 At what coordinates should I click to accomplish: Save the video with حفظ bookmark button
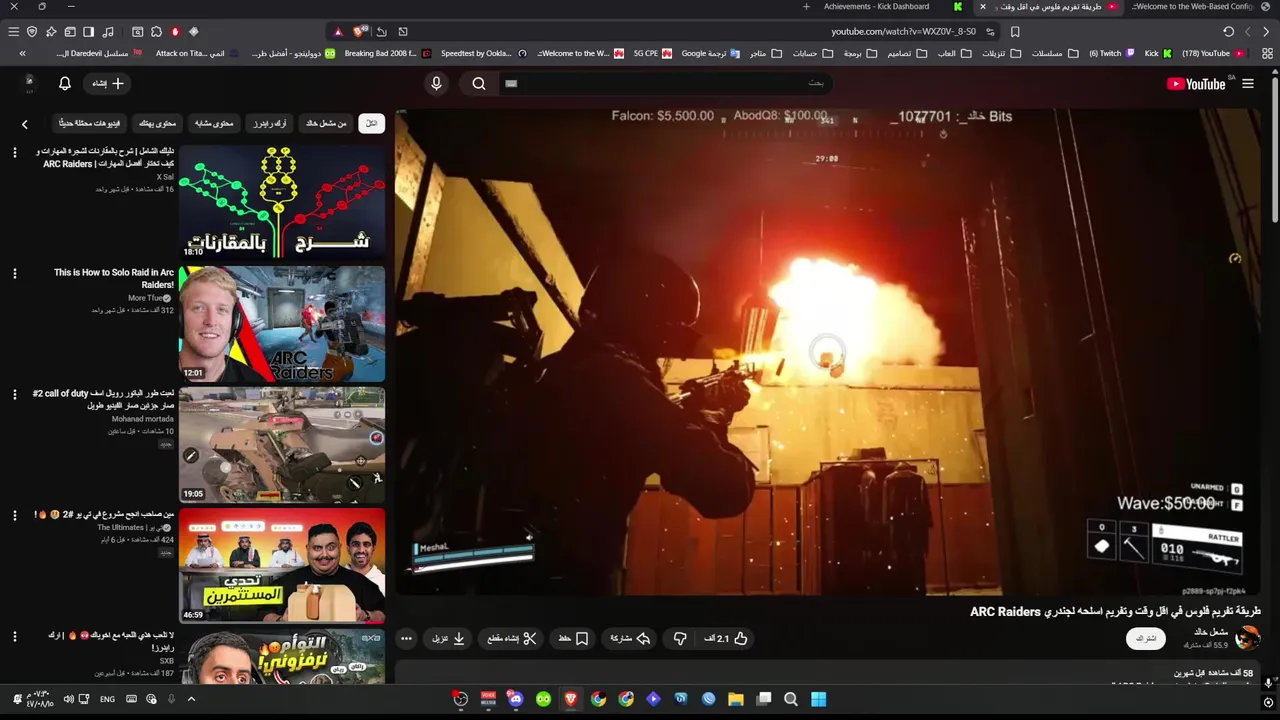[574, 638]
